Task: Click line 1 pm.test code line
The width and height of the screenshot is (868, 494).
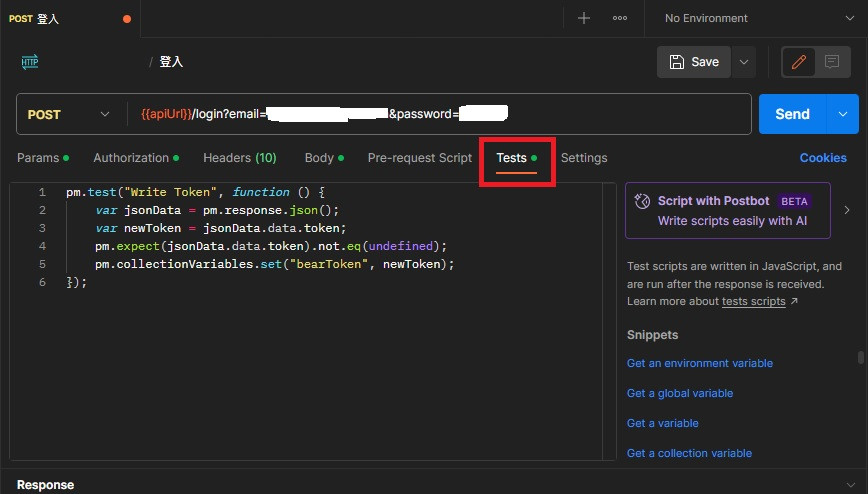Action: (x=195, y=192)
